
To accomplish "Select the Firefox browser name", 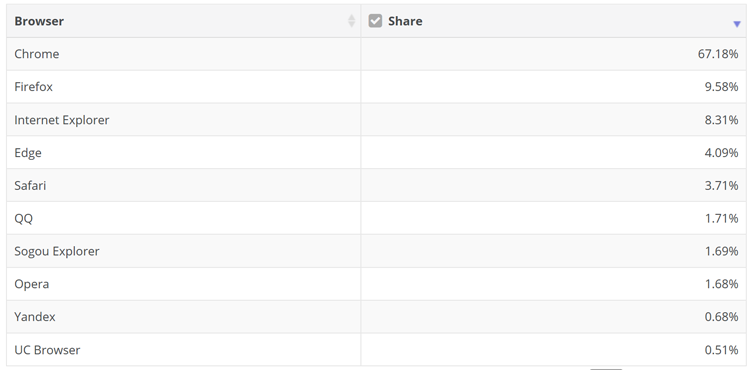I will (x=33, y=87).
